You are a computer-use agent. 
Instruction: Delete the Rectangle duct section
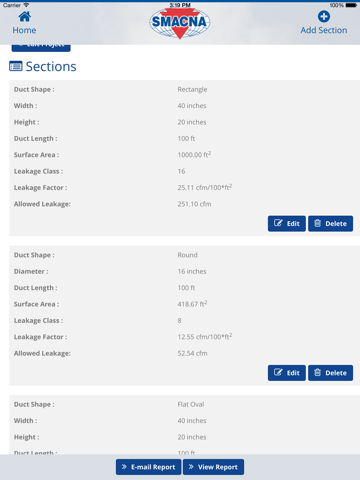(x=330, y=223)
